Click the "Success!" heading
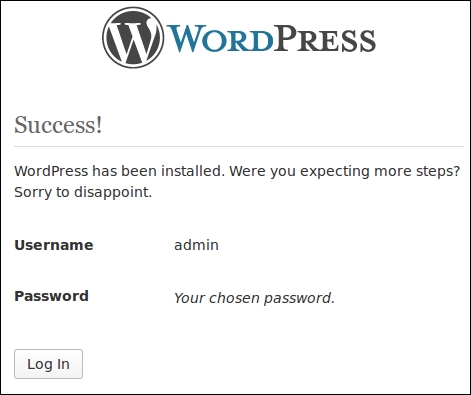The width and height of the screenshot is (471, 395). click(58, 125)
